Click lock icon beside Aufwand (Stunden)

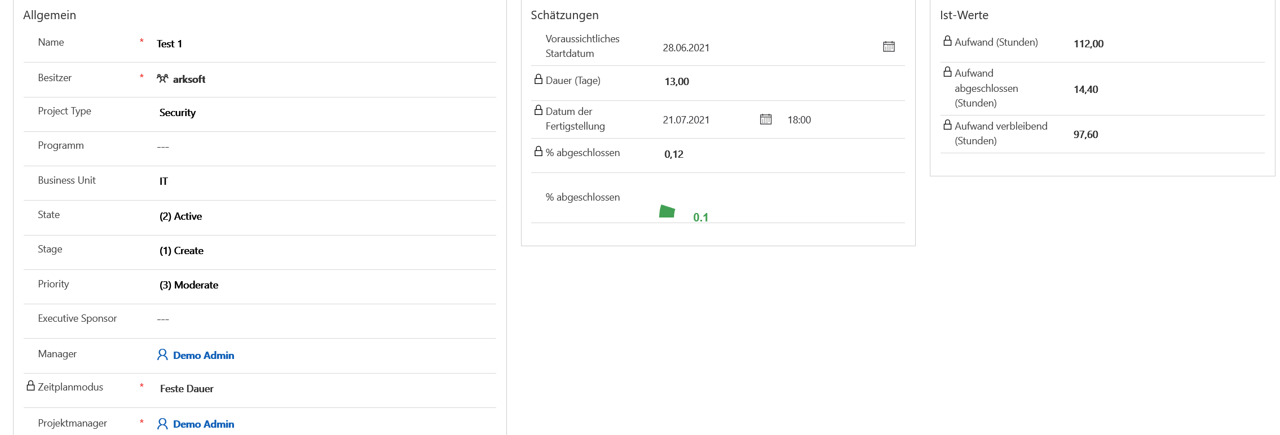coord(947,41)
